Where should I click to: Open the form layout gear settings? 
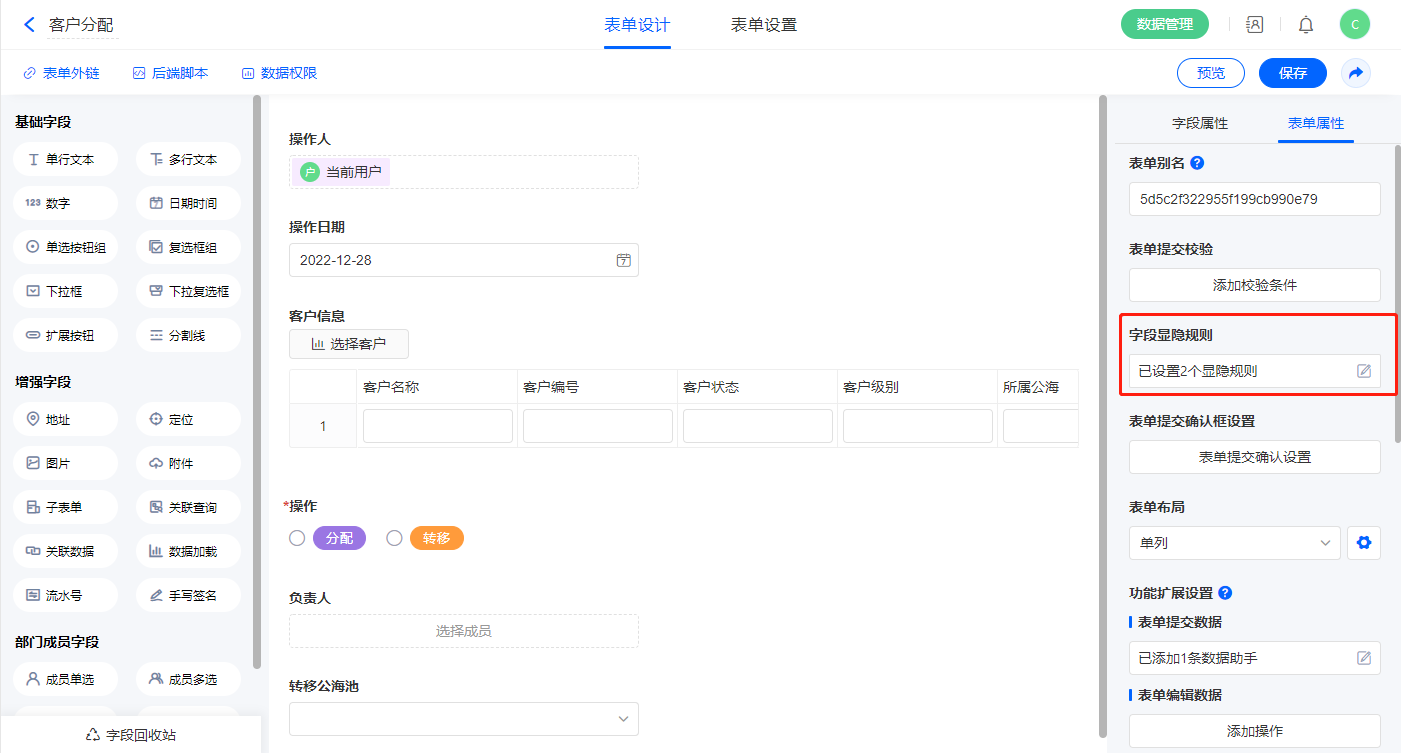click(x=1363, y=543)
